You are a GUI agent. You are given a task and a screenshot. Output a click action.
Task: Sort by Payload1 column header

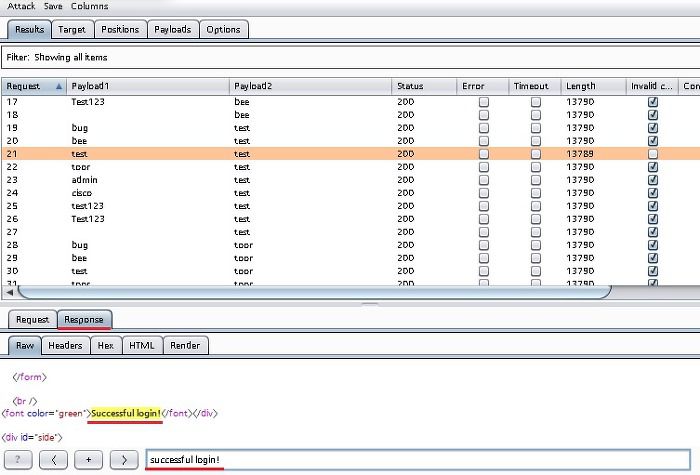pyautogui.click(x=148, y=86)
